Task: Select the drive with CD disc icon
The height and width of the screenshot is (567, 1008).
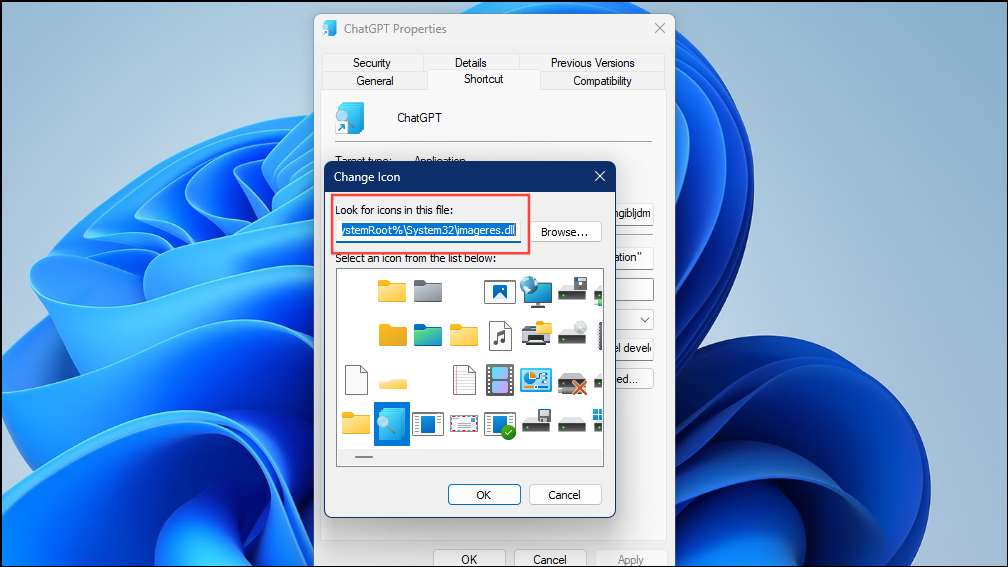Action: click(x=572, y=332)
